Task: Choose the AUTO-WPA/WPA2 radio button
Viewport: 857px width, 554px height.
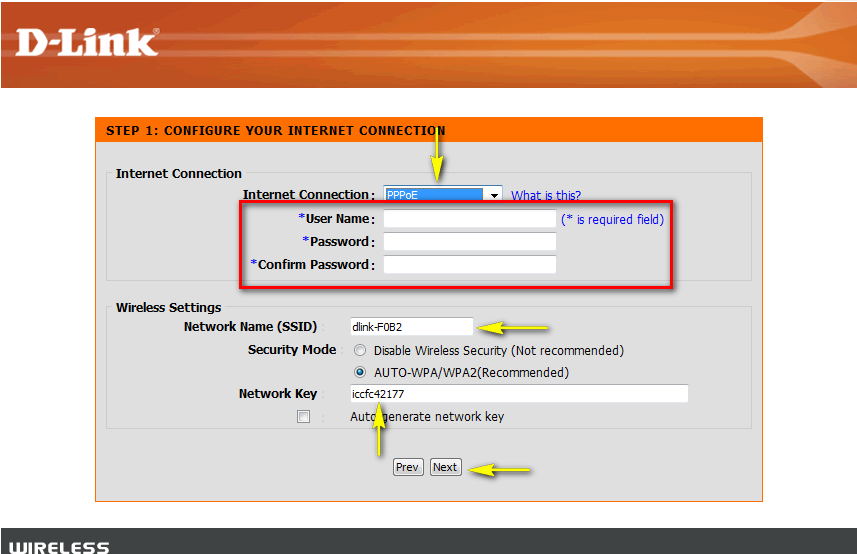Action: click(x=360, y=373)
